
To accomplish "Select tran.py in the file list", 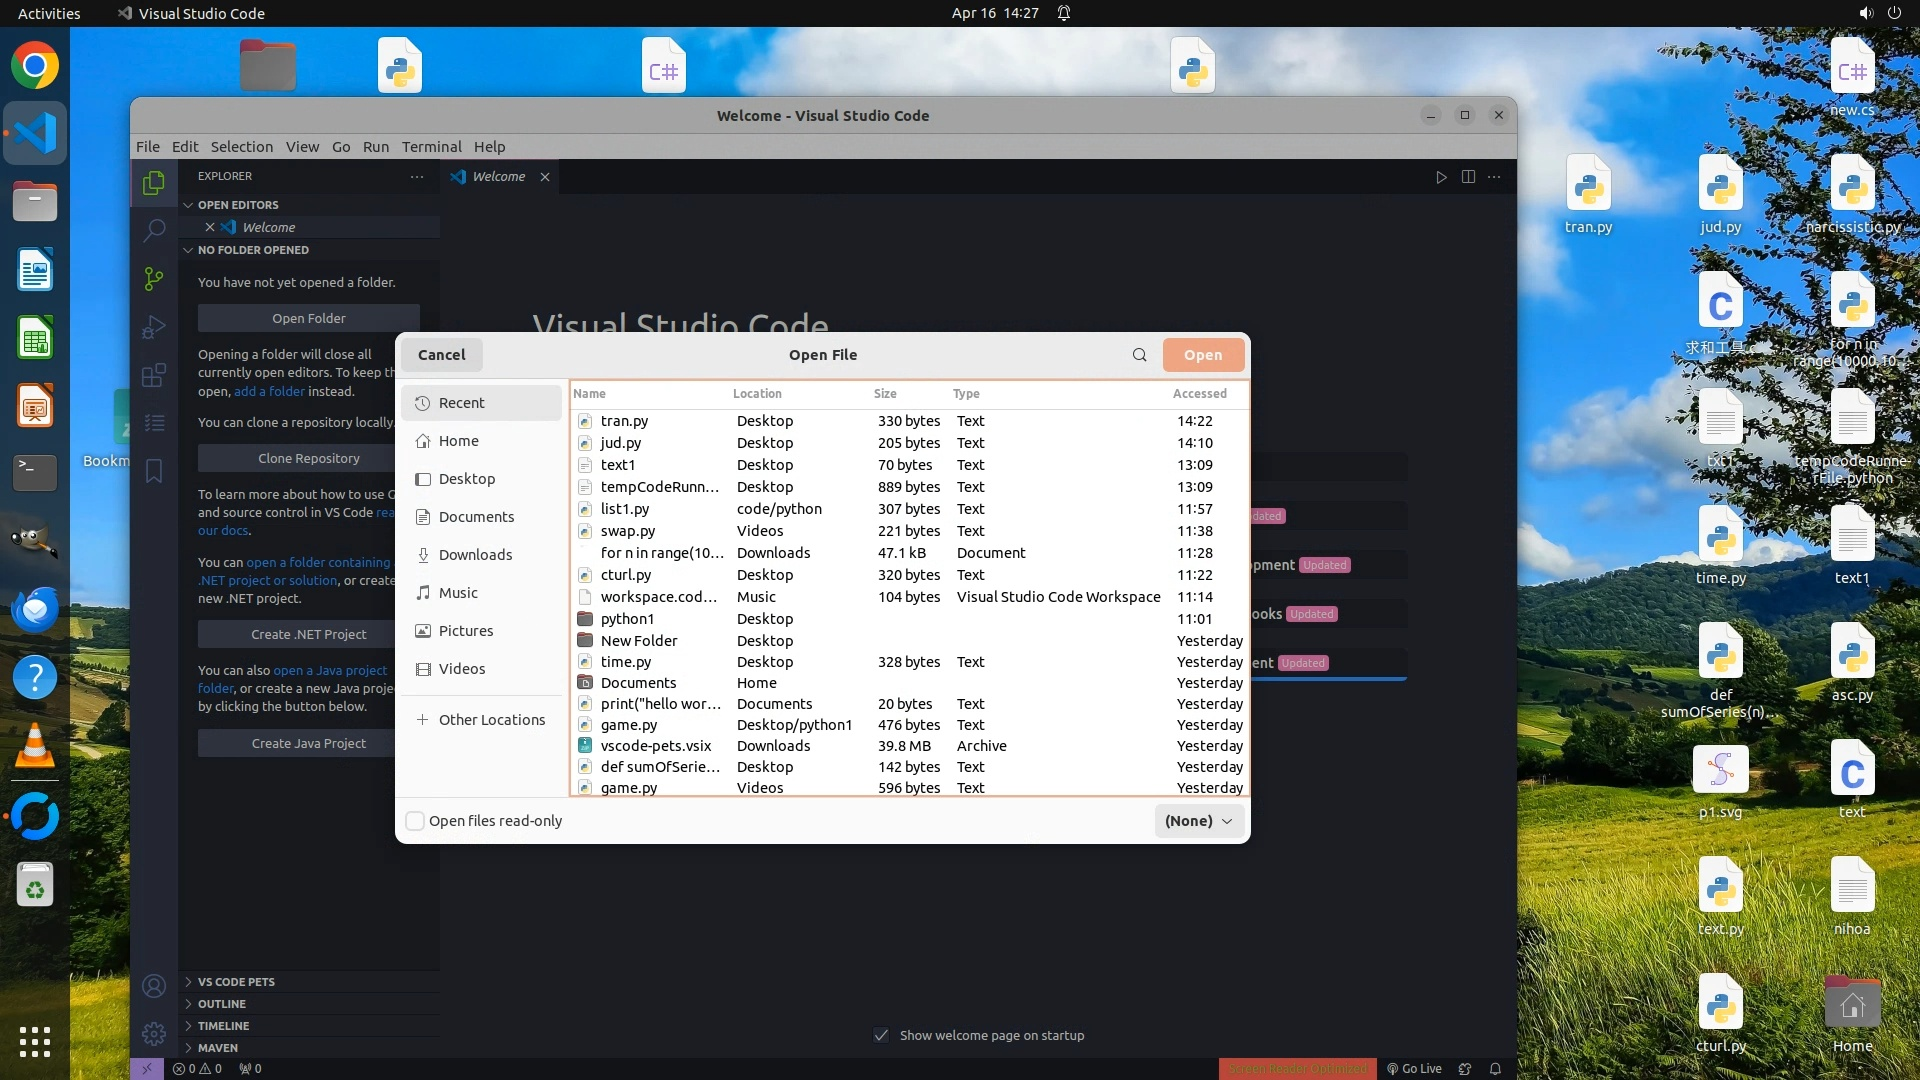I will [624, 421].
